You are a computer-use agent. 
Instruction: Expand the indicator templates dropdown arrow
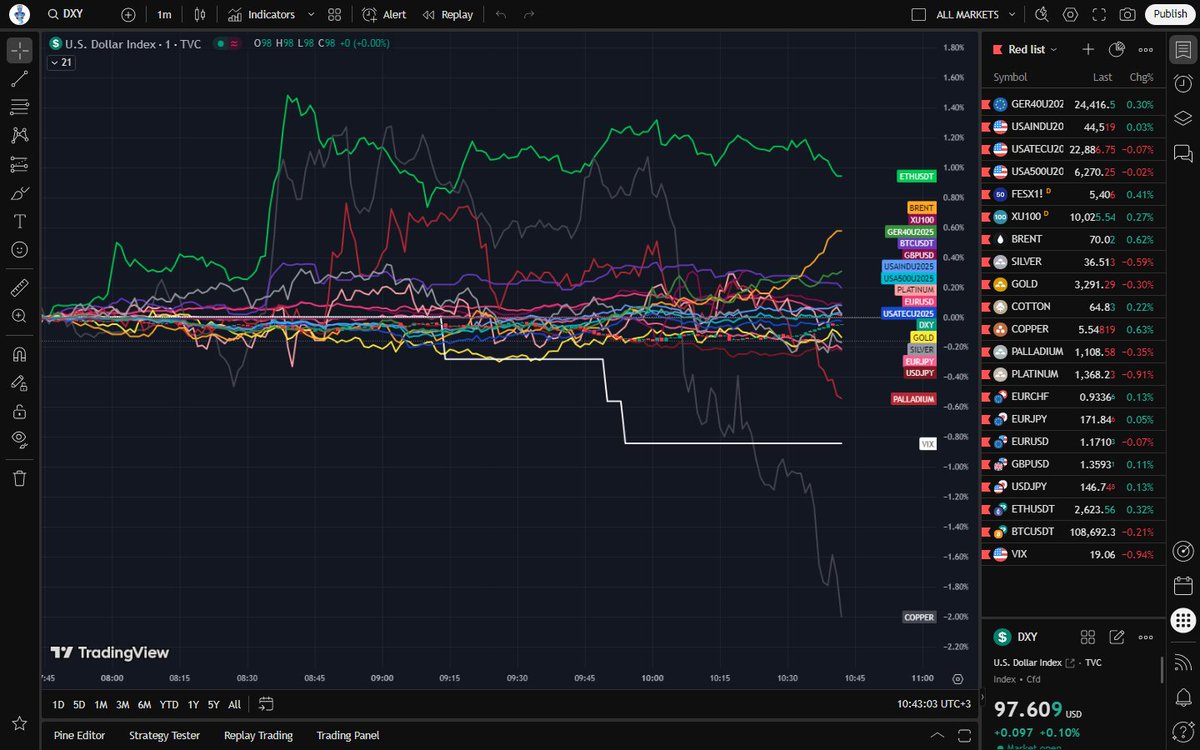click(311, 15)
